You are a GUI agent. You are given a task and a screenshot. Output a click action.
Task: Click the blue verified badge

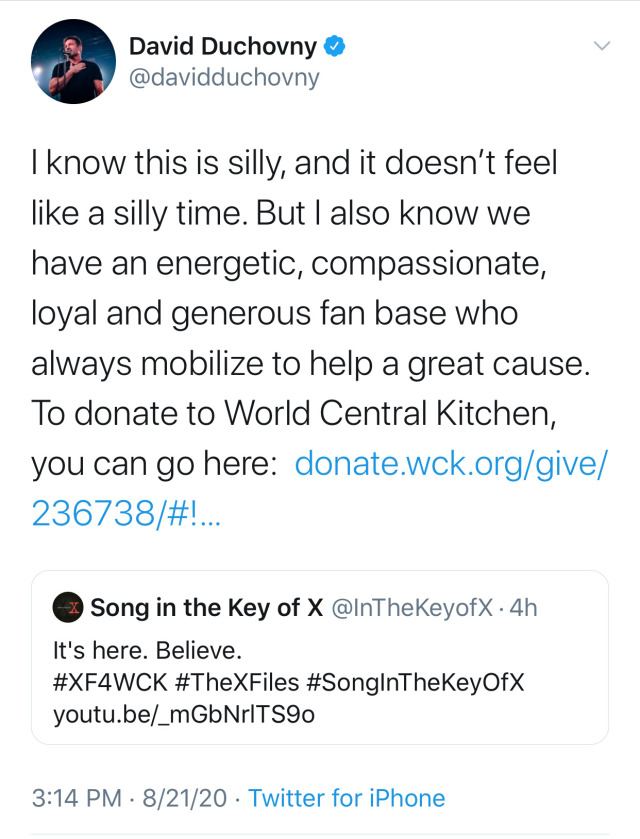338,46
